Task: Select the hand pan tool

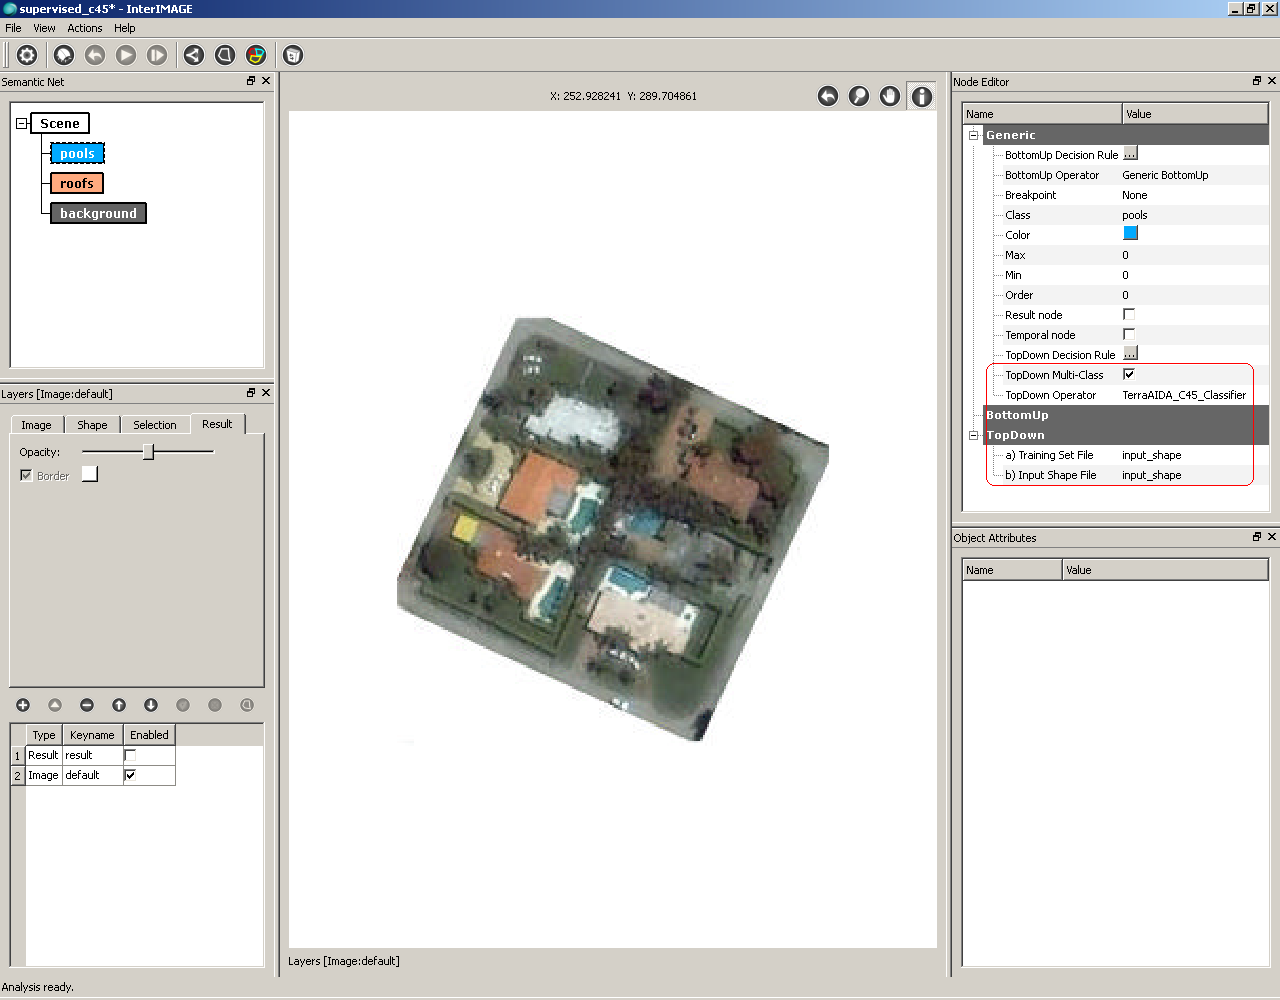Action: point(890,96)
